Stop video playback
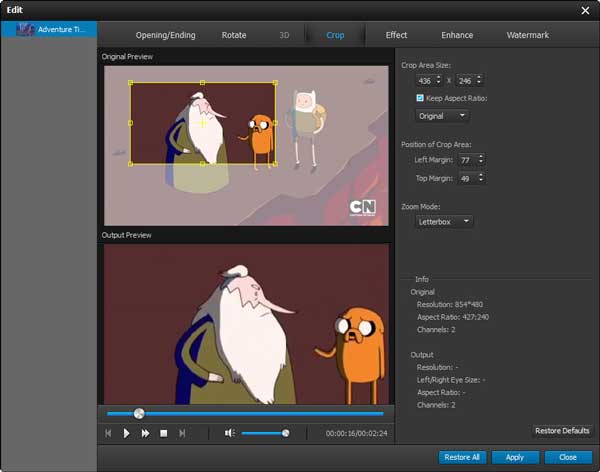 point(163,433)
